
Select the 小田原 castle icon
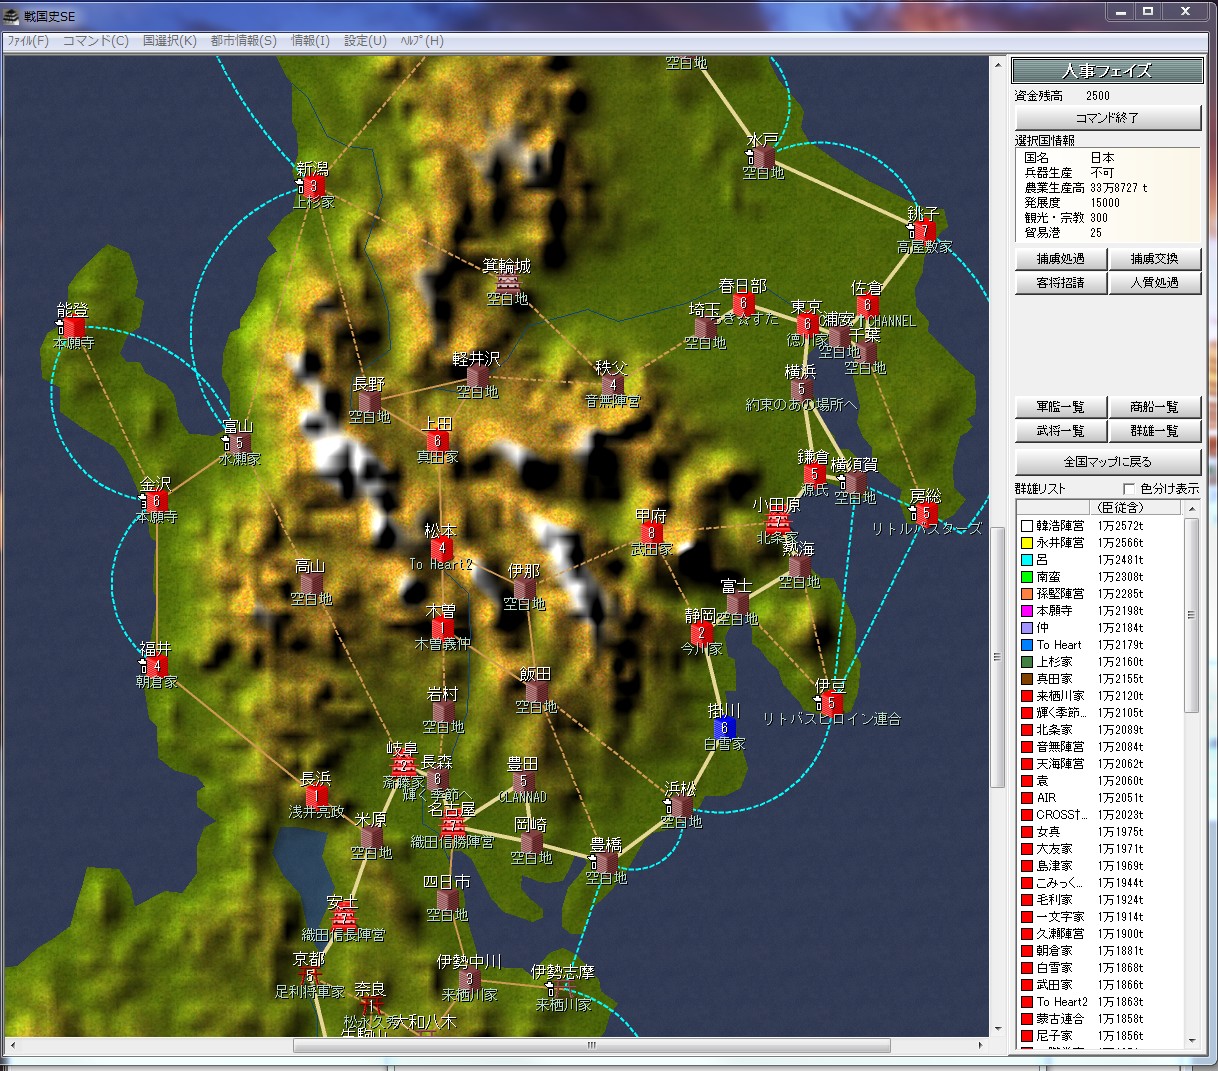point(777,523)
